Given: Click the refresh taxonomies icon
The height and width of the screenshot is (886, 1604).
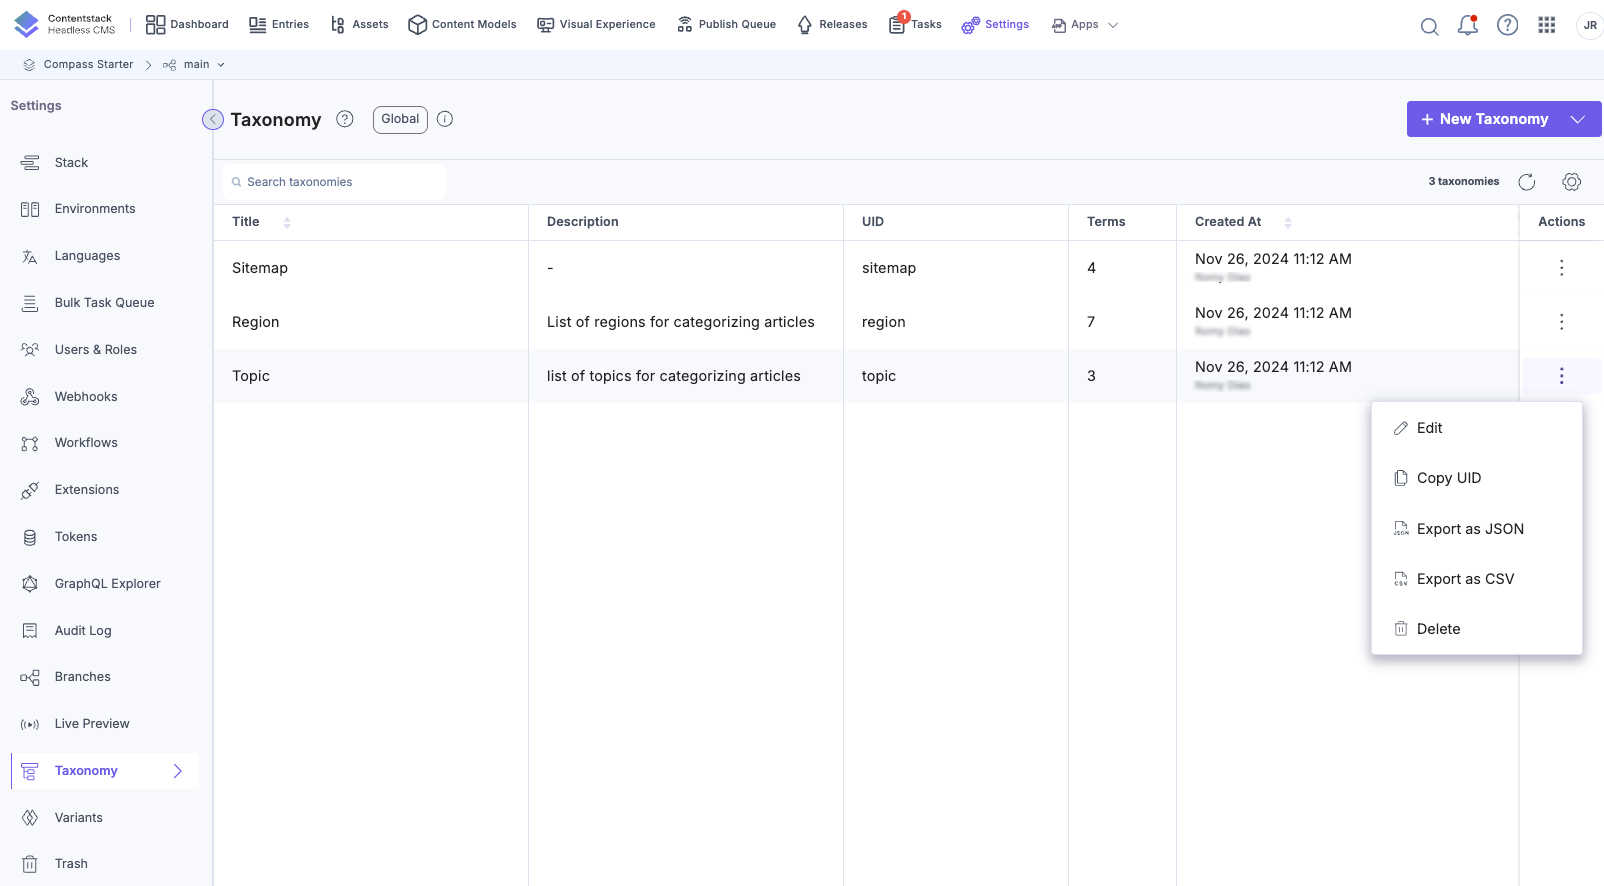Looking at the screenshot, I should [x=1526, y=182].
